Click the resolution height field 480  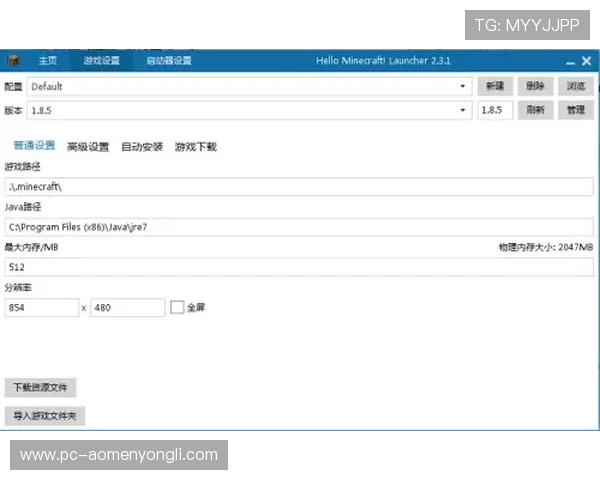click(127, 308)
